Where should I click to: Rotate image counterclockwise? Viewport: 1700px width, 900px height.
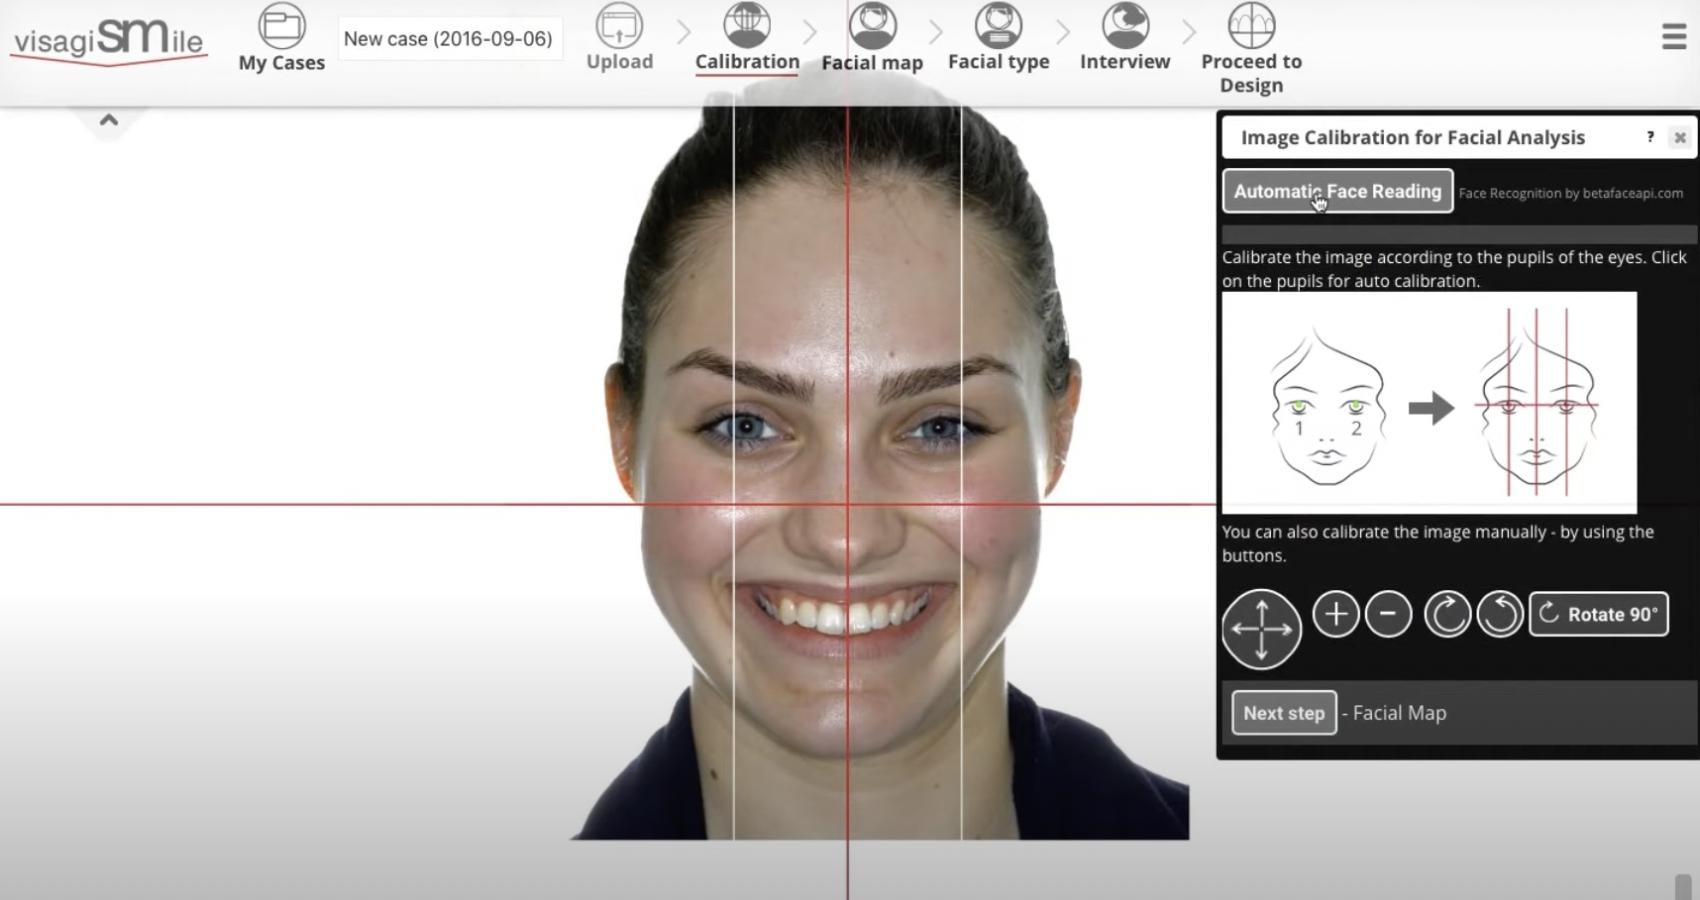pos(1500,614)
